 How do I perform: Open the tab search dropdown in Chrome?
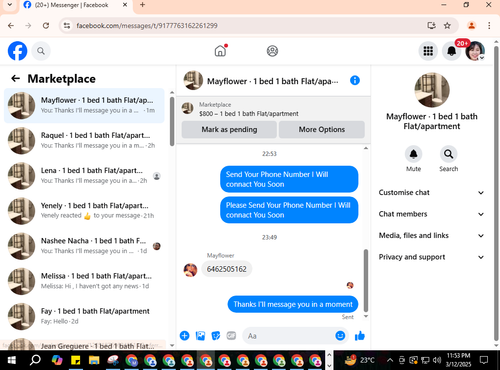click(10, 5)
